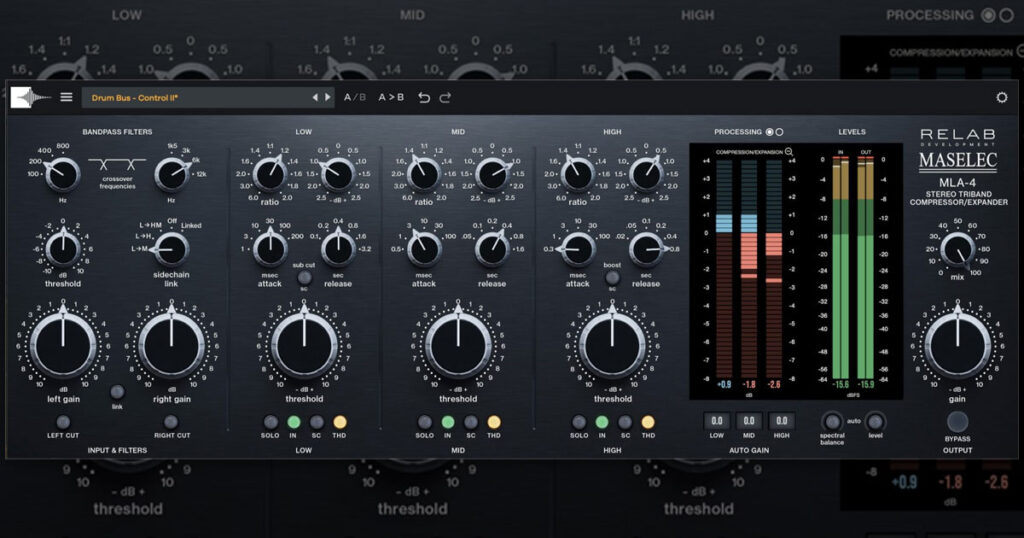Click the MID auto gain value field
1024x538 pixels.
coord(749,421)
